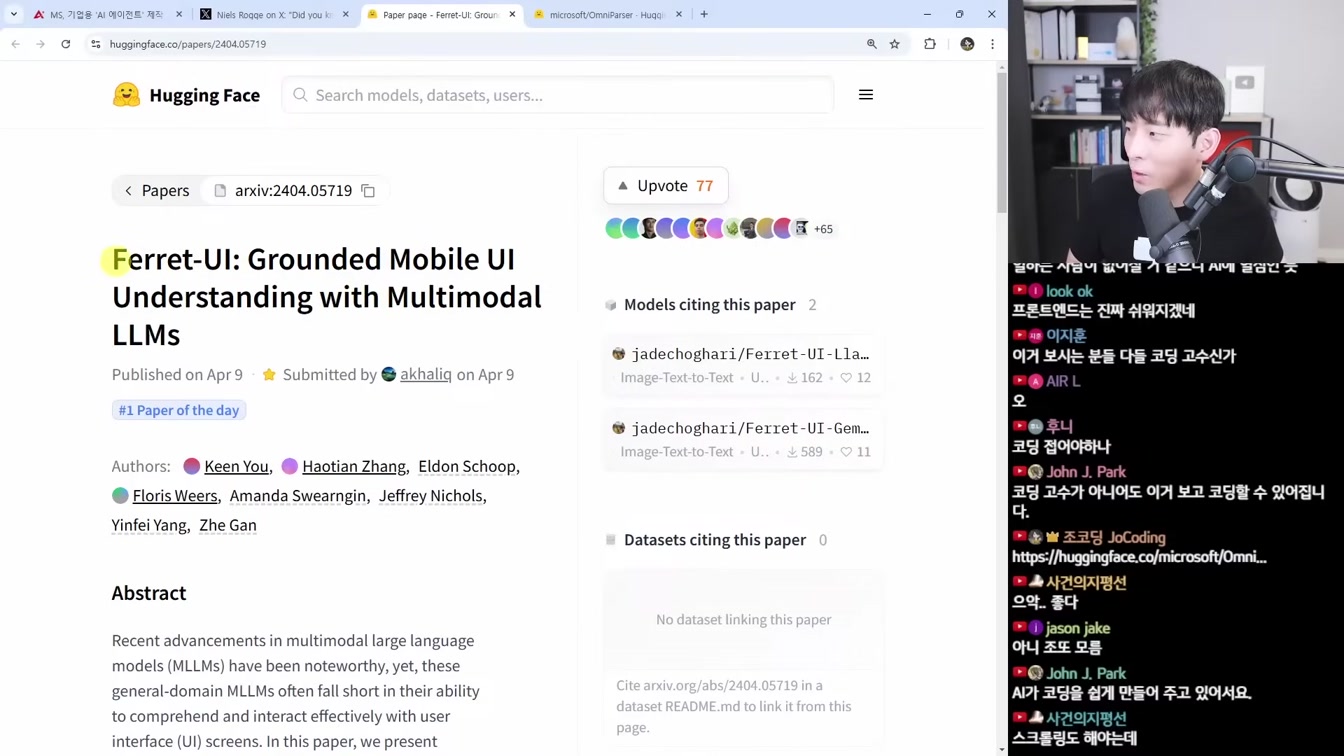This screenshot has width=1344, height=756.
Task: Go back to Papers list
Action: (x=156, y=191)
